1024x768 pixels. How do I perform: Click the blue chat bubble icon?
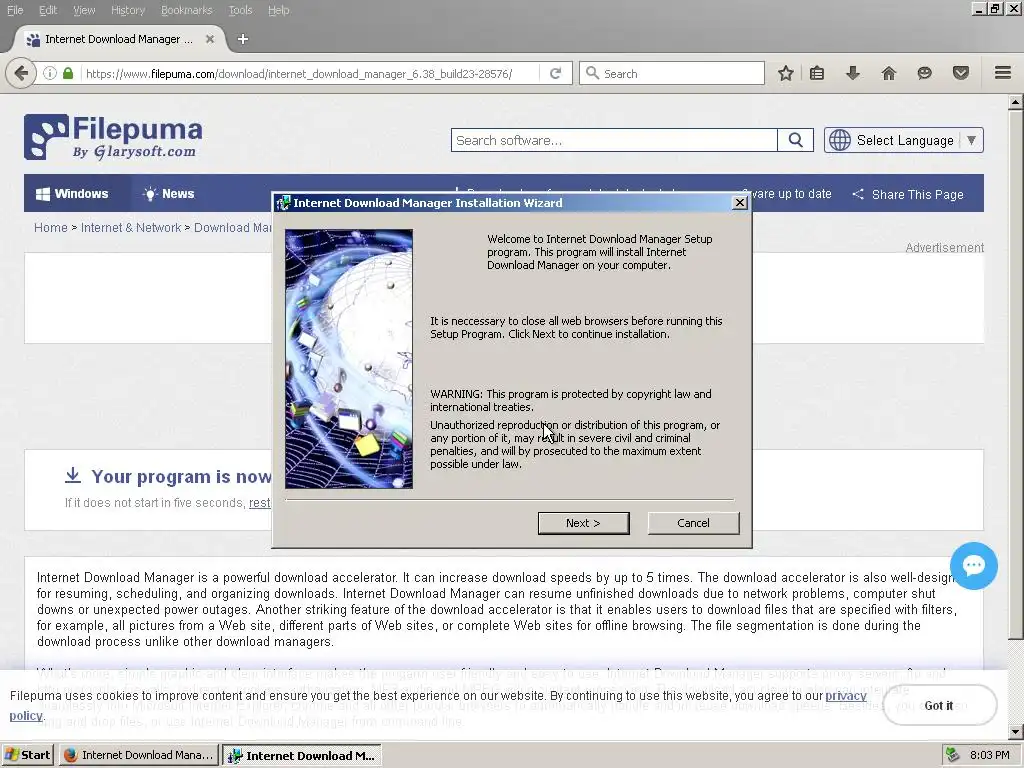coord(974,566)
